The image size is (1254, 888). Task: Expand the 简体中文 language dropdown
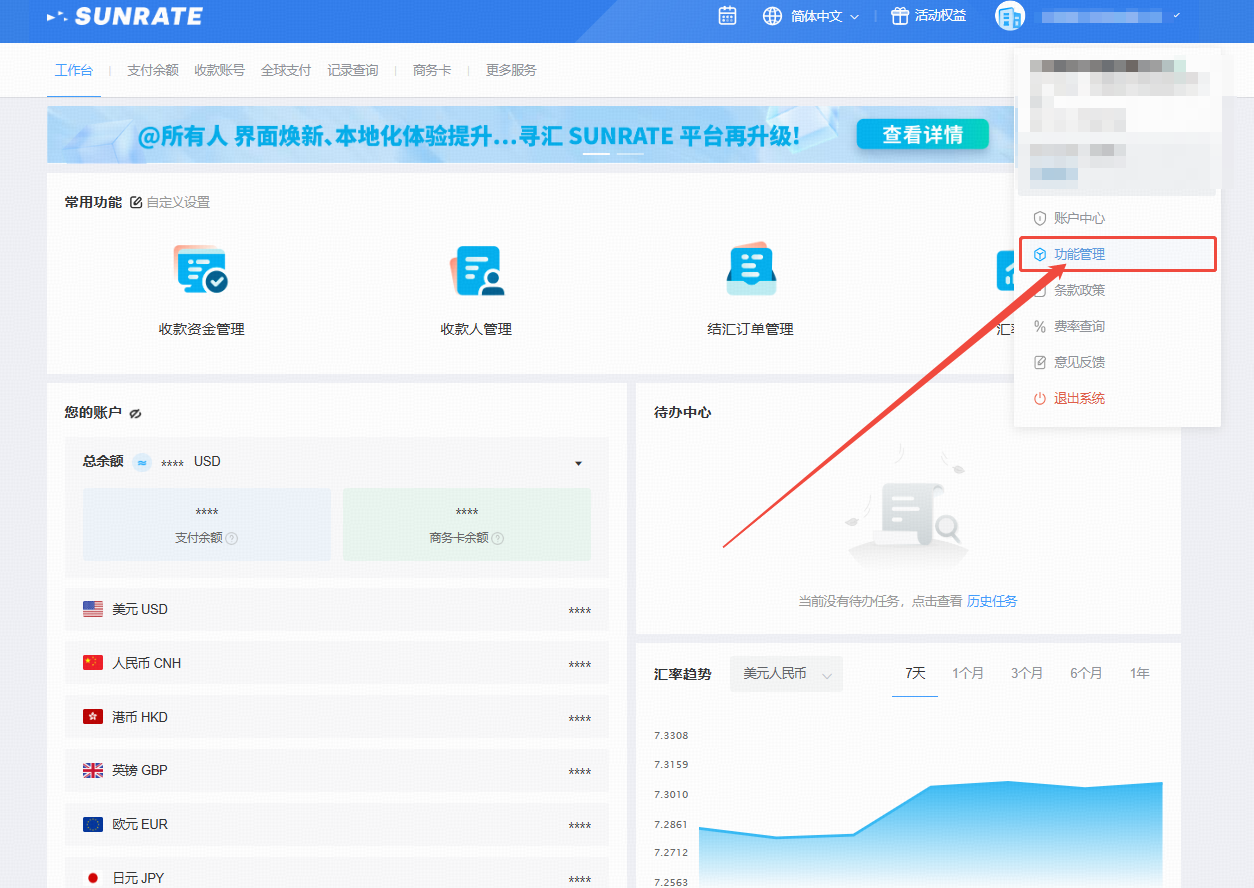pyautogui.click(x=811, y=16)
